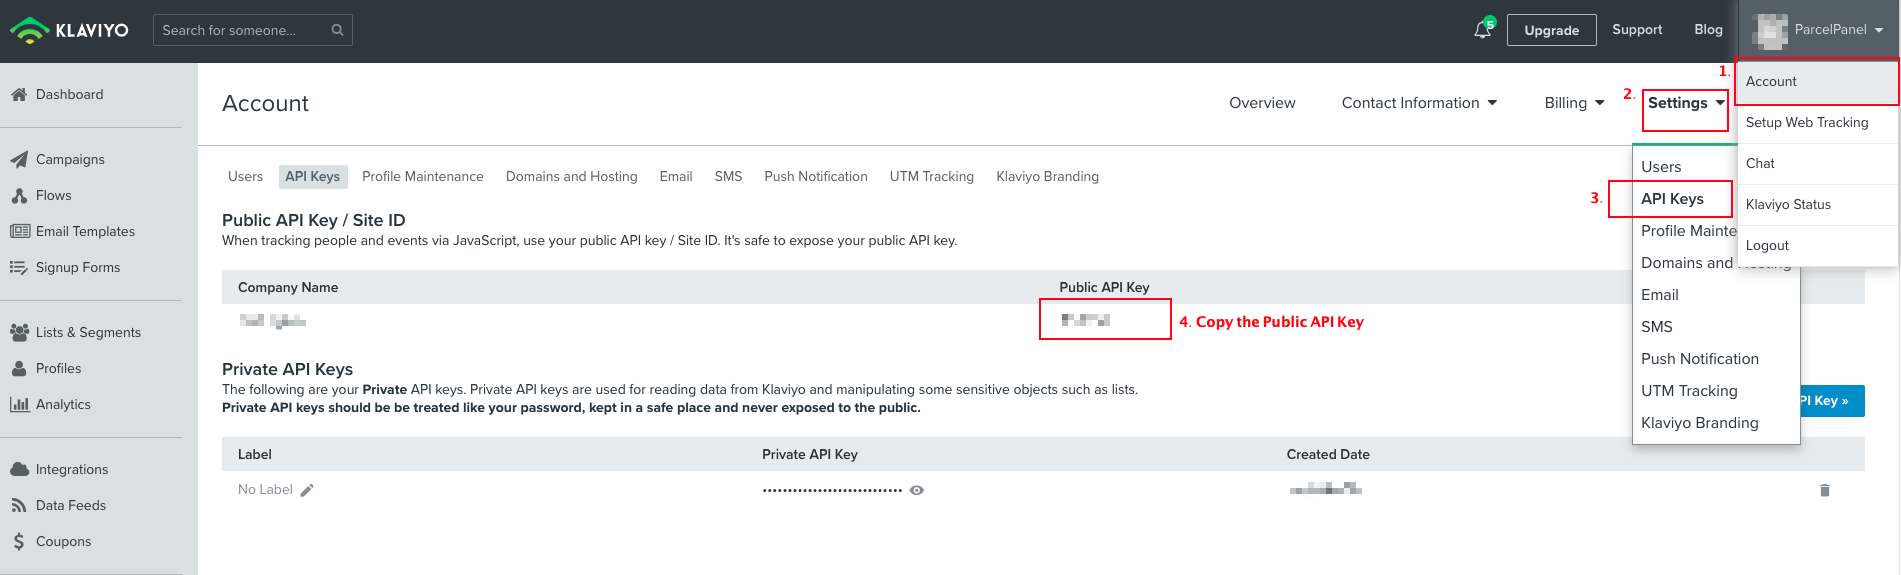Click the Upgrade button
The image size is (1901, 575).
point(1551,30)
